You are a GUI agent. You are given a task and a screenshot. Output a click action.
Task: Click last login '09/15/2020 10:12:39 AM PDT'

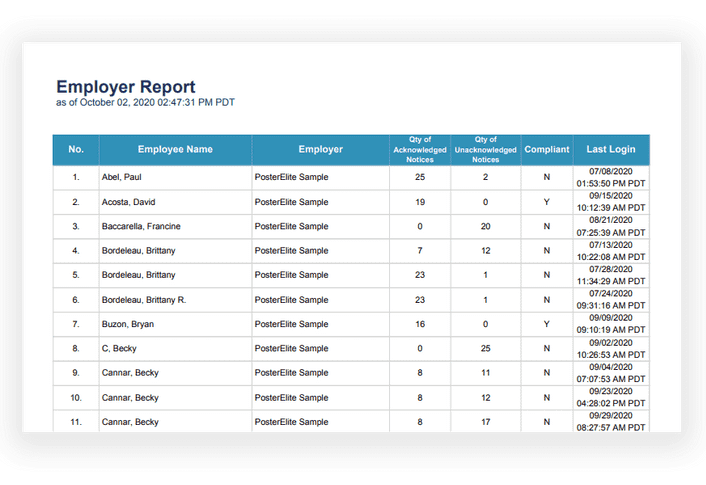pyautogui.click(x=611, y=202)
